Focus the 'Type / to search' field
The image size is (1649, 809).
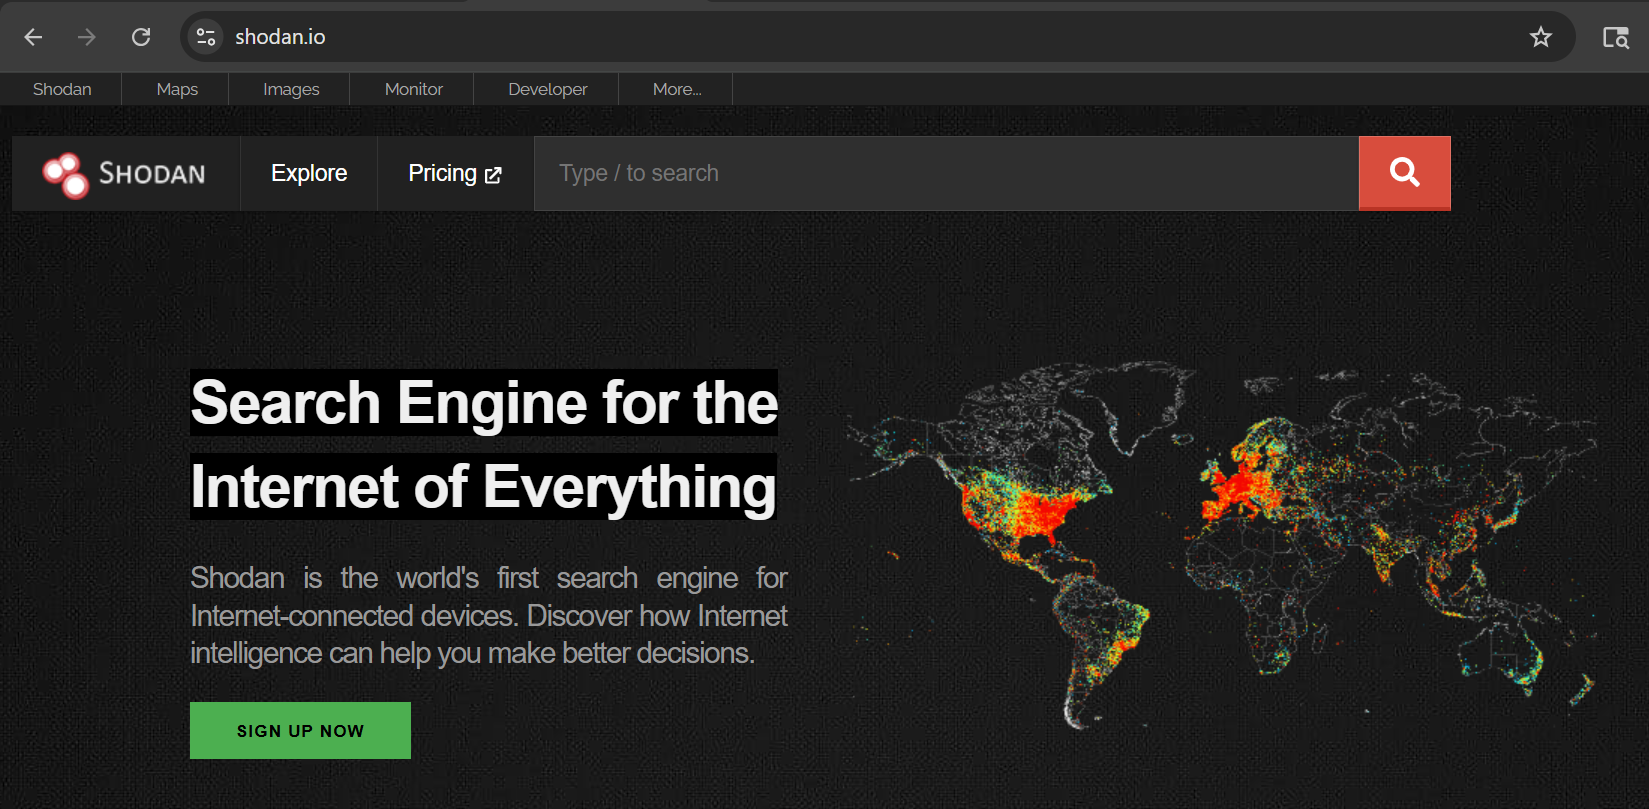tap(946, 173)
